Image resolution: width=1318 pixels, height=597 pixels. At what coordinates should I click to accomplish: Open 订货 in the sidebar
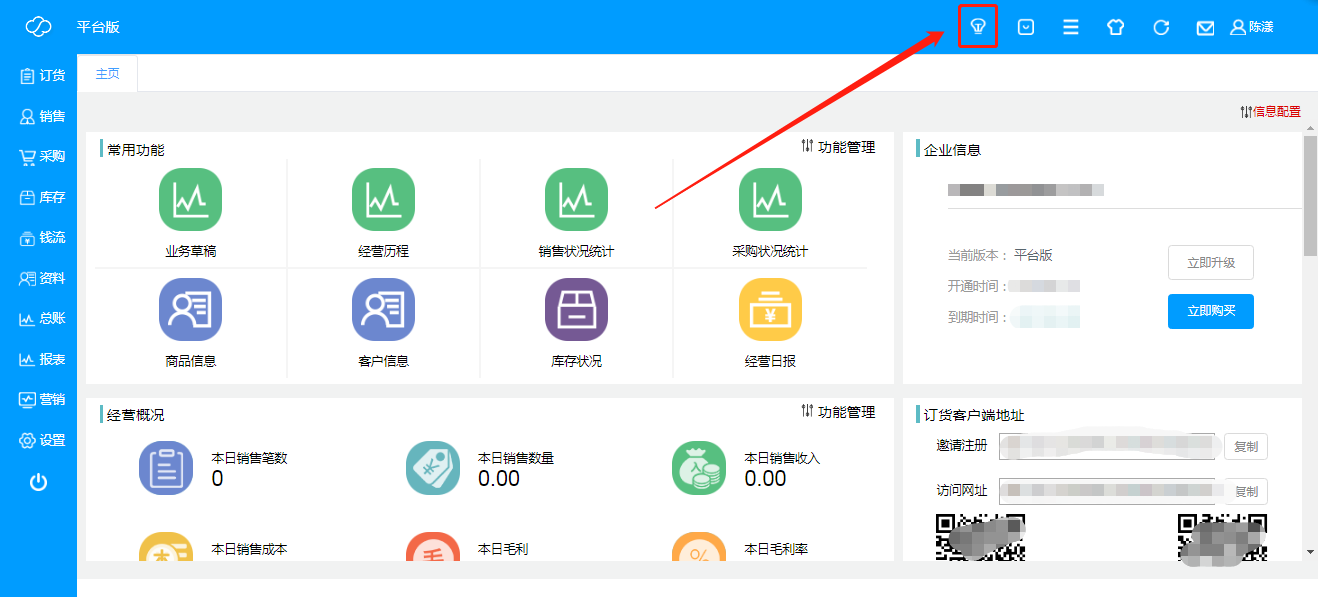42,75
